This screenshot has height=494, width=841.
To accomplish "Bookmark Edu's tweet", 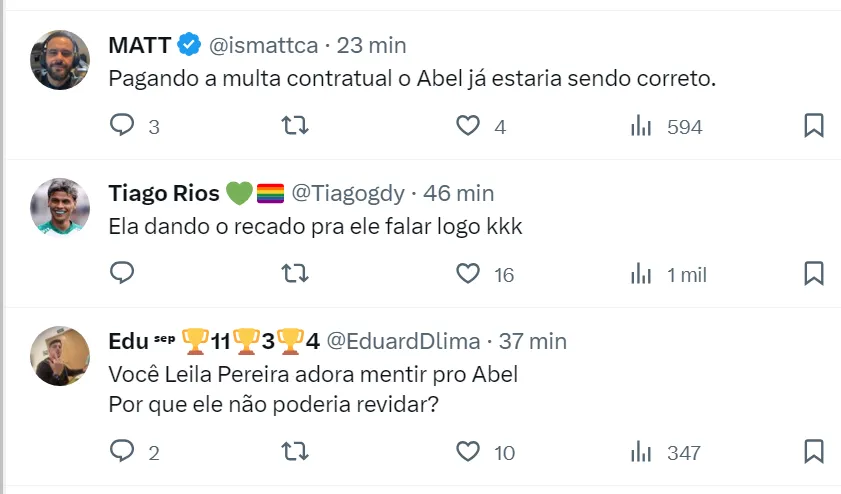I will pos(814,452).
